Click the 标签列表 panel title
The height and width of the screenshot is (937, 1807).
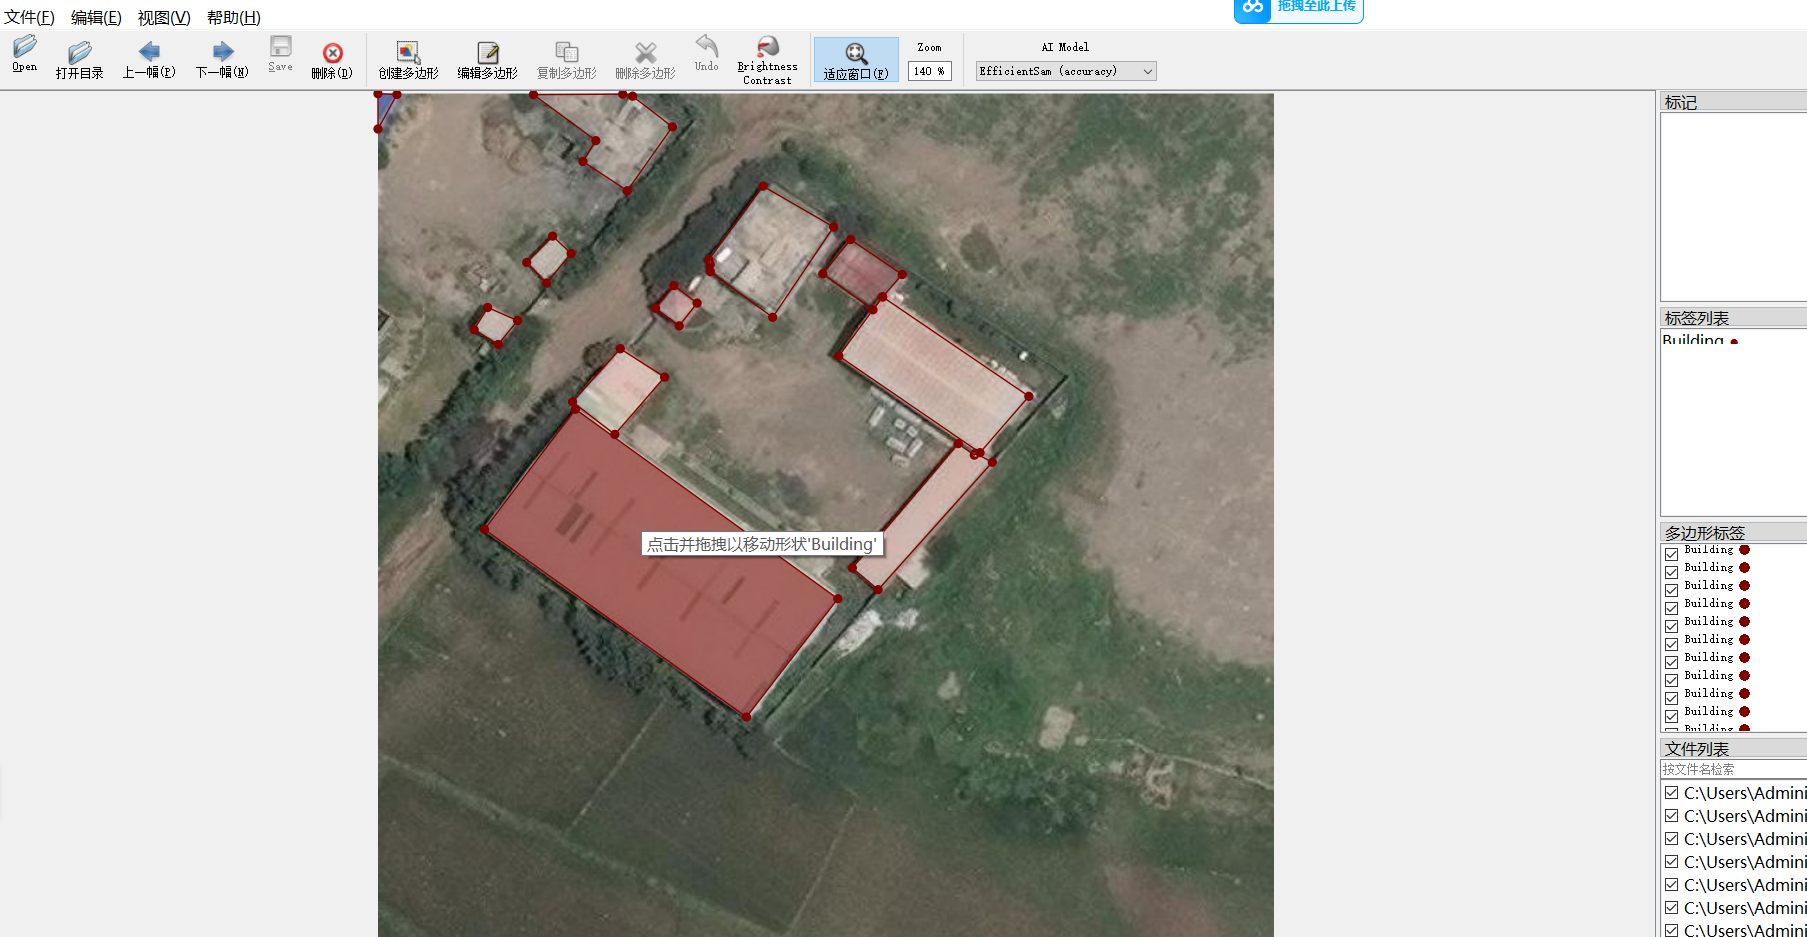pos(1697,318)
